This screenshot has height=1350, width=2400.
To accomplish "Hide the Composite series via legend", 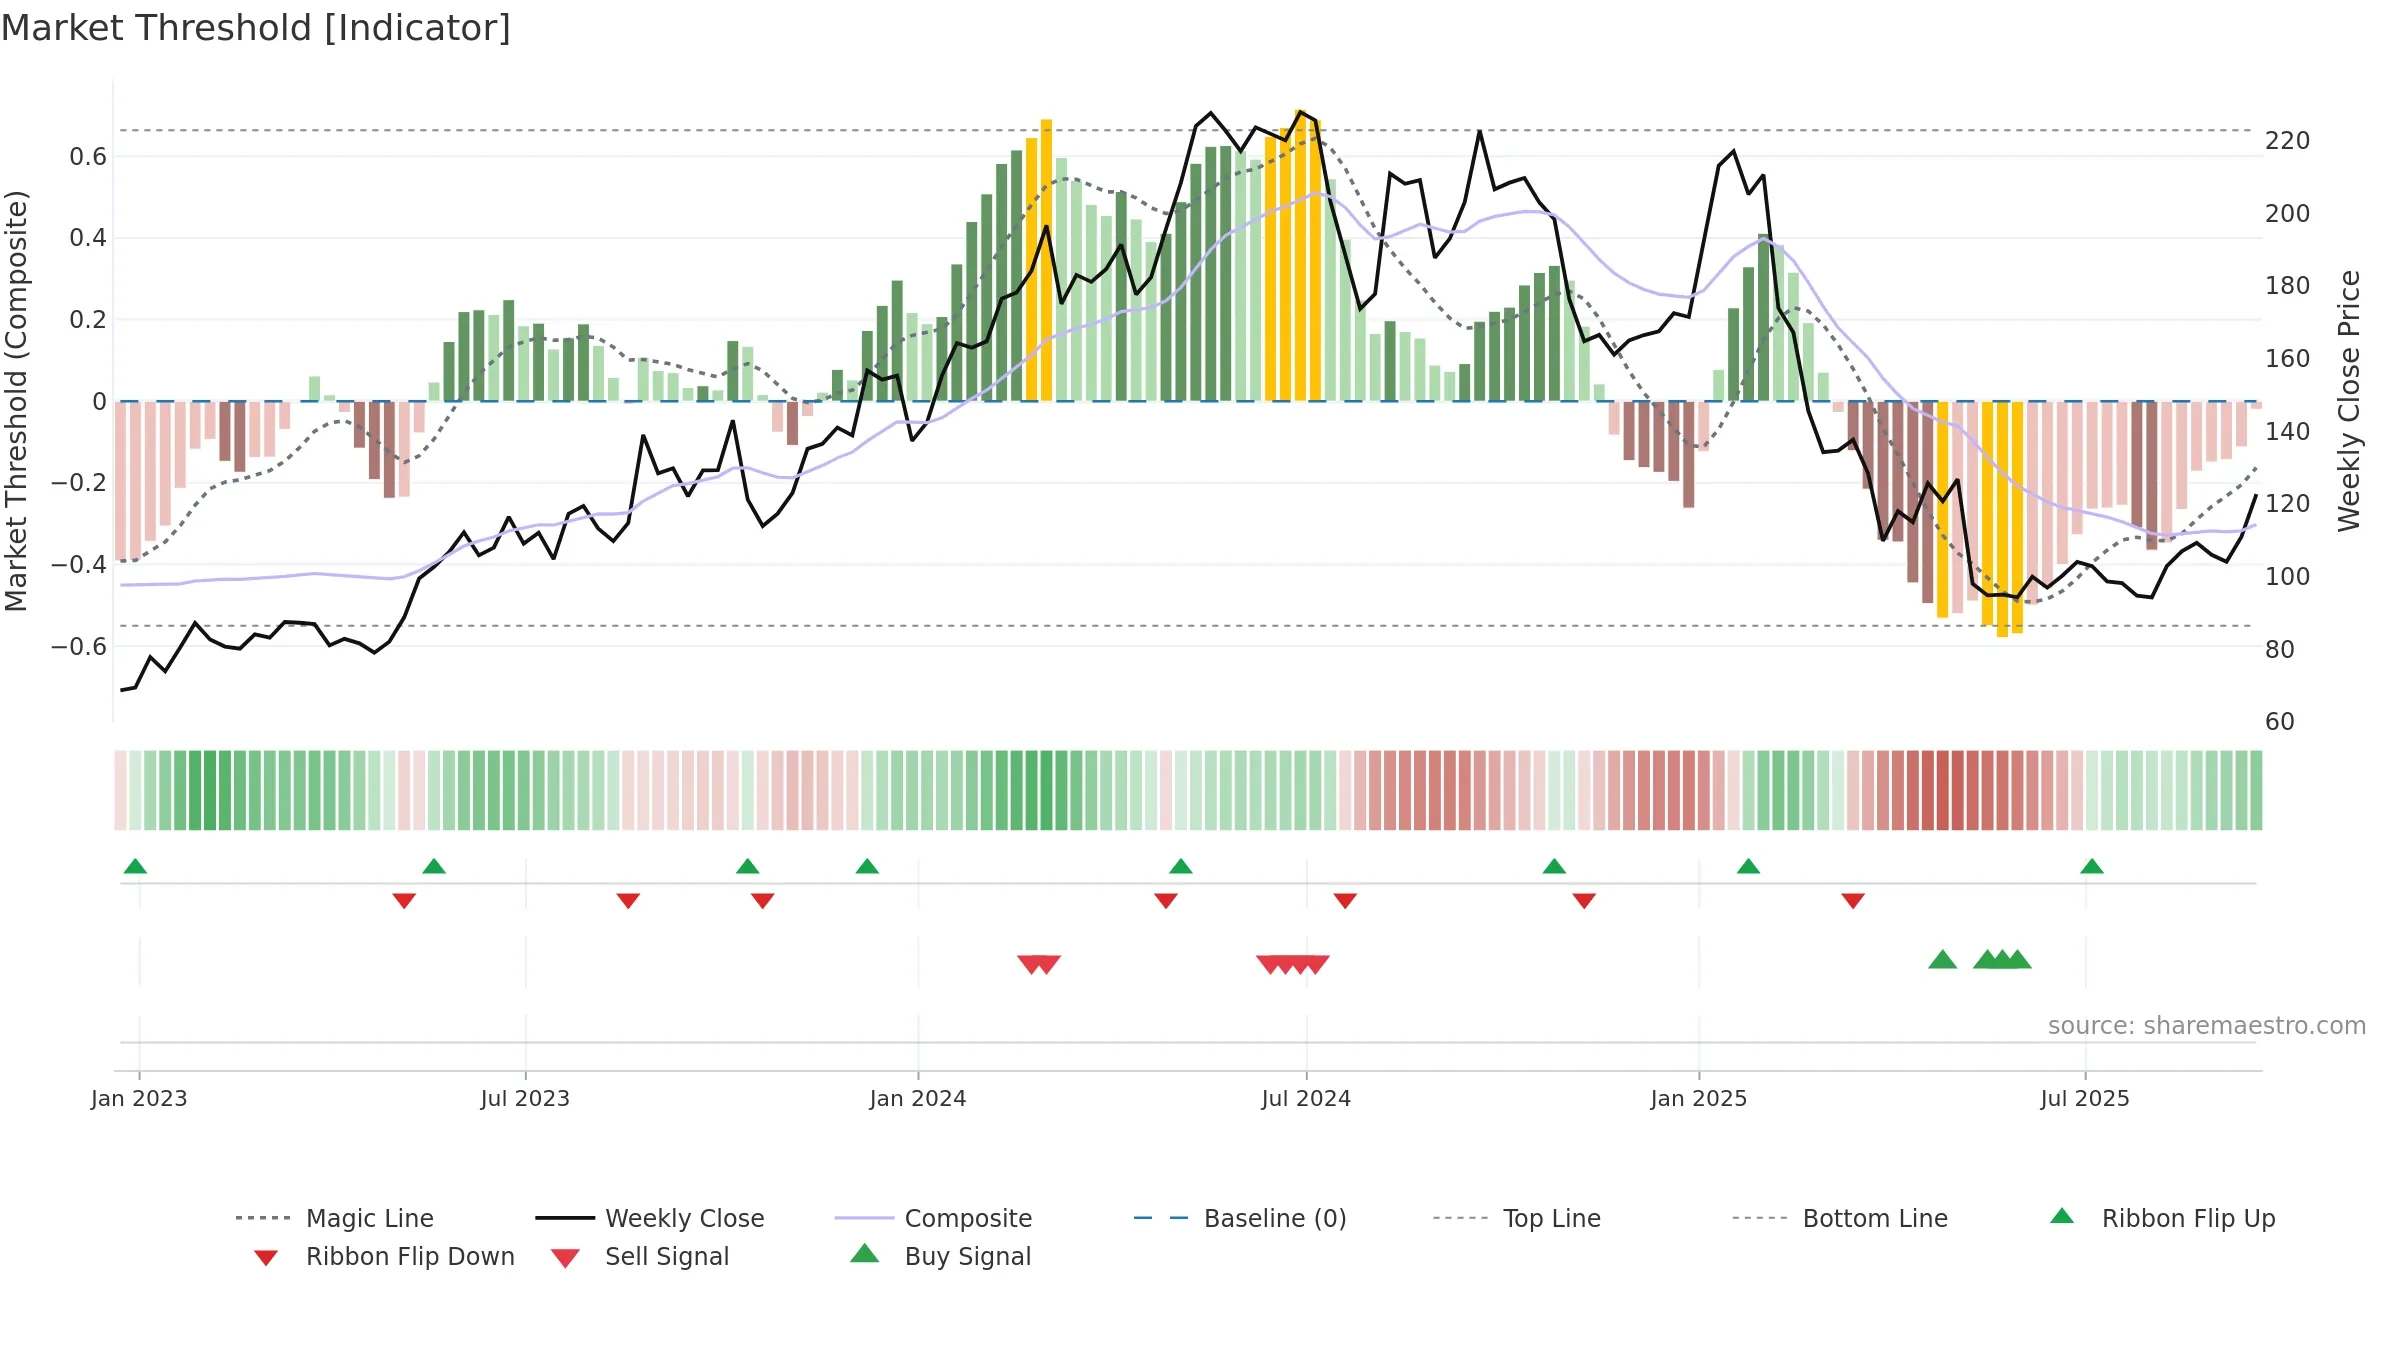I will click(x=933, y=1218).
